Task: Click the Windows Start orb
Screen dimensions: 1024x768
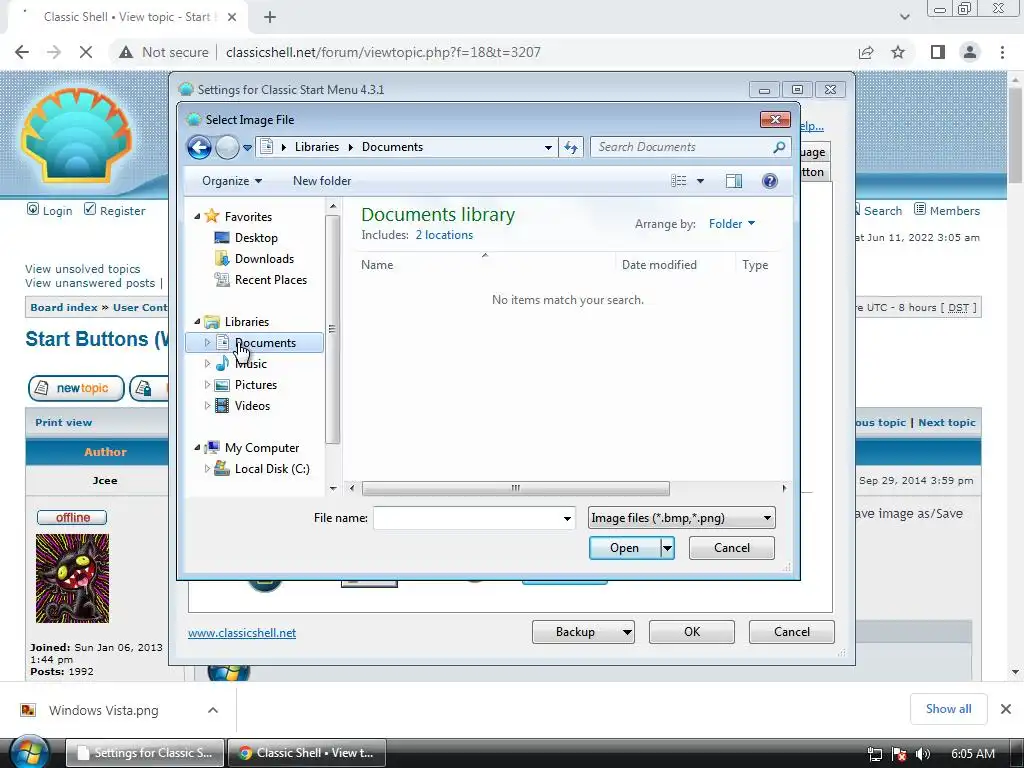Action: point(30,752)
